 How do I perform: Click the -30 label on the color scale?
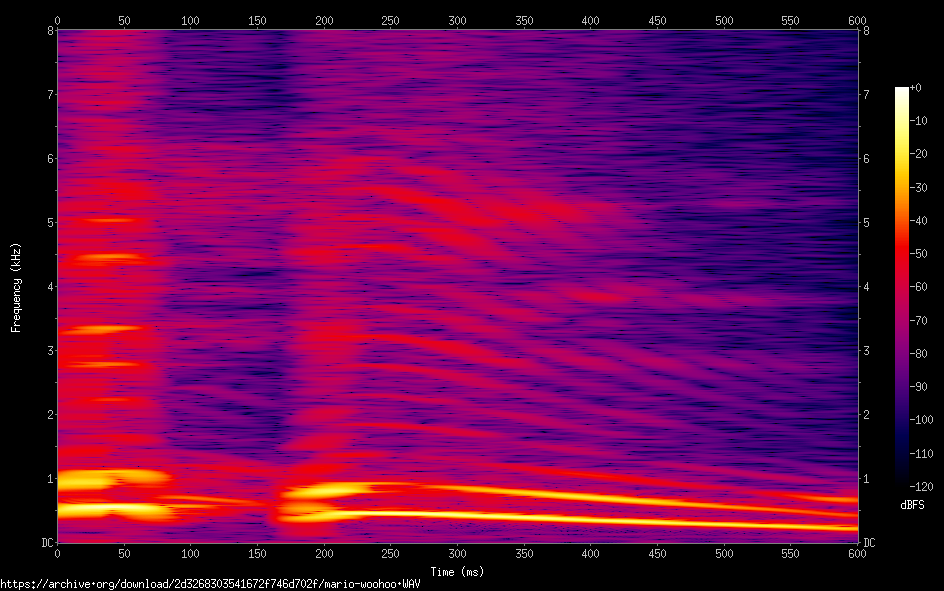pyautogui.click(x=921, y=187)
